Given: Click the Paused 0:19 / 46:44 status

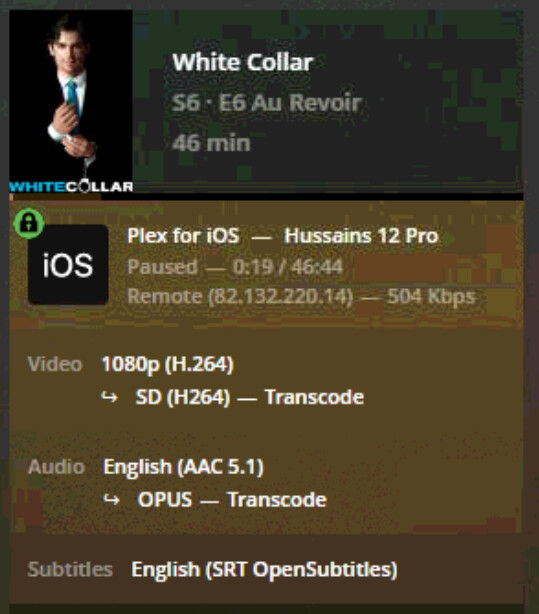Looking at the screenshot, I should point(235,267).
